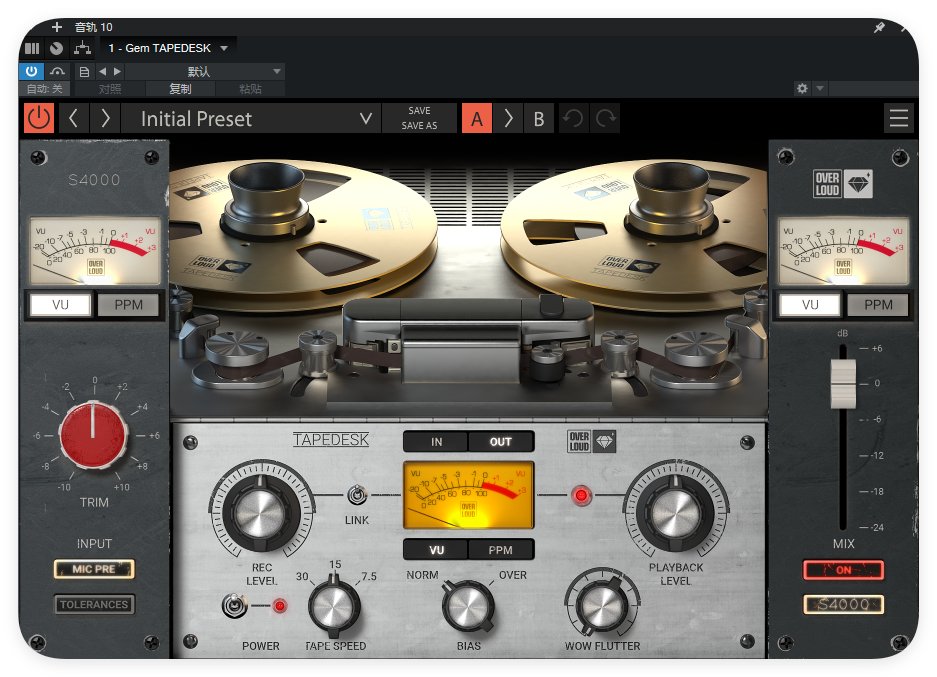
Task: Copy A settings to B using the arrow
Action: [x=509, y=118]
